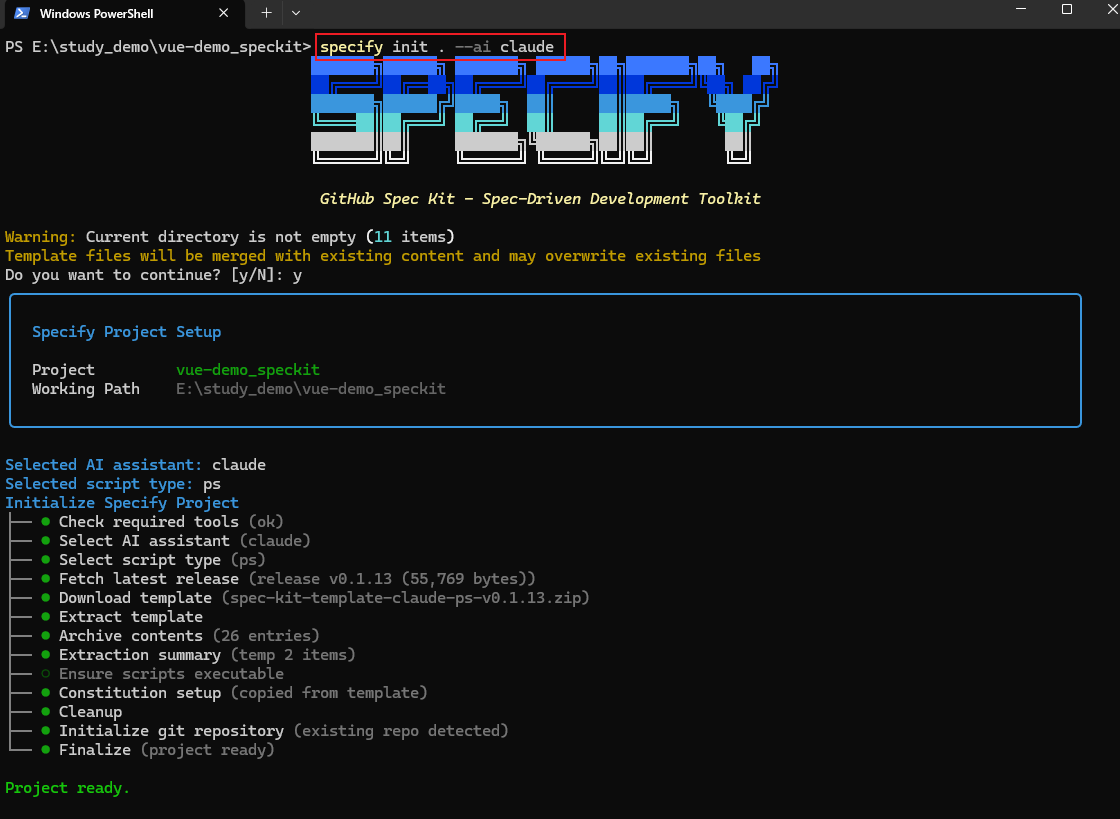
Task: Click the 'Selected script type: ps' line
Action: point(113,483)
